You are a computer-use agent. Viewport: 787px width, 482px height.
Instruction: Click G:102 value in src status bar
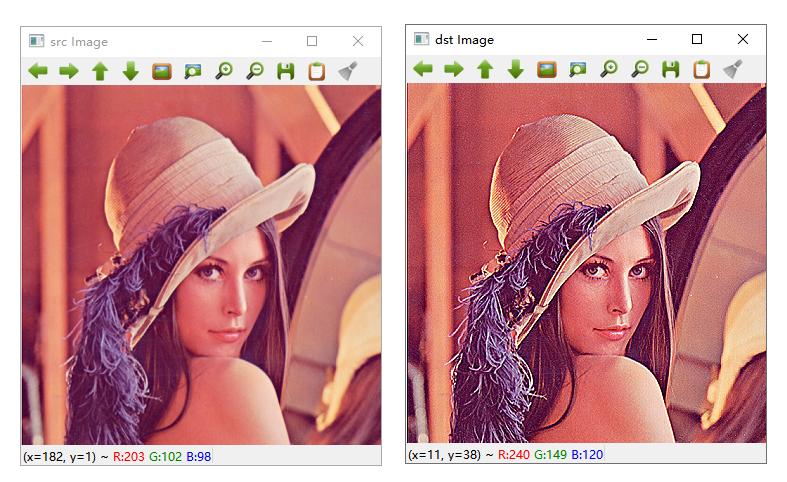click(166, 457)
